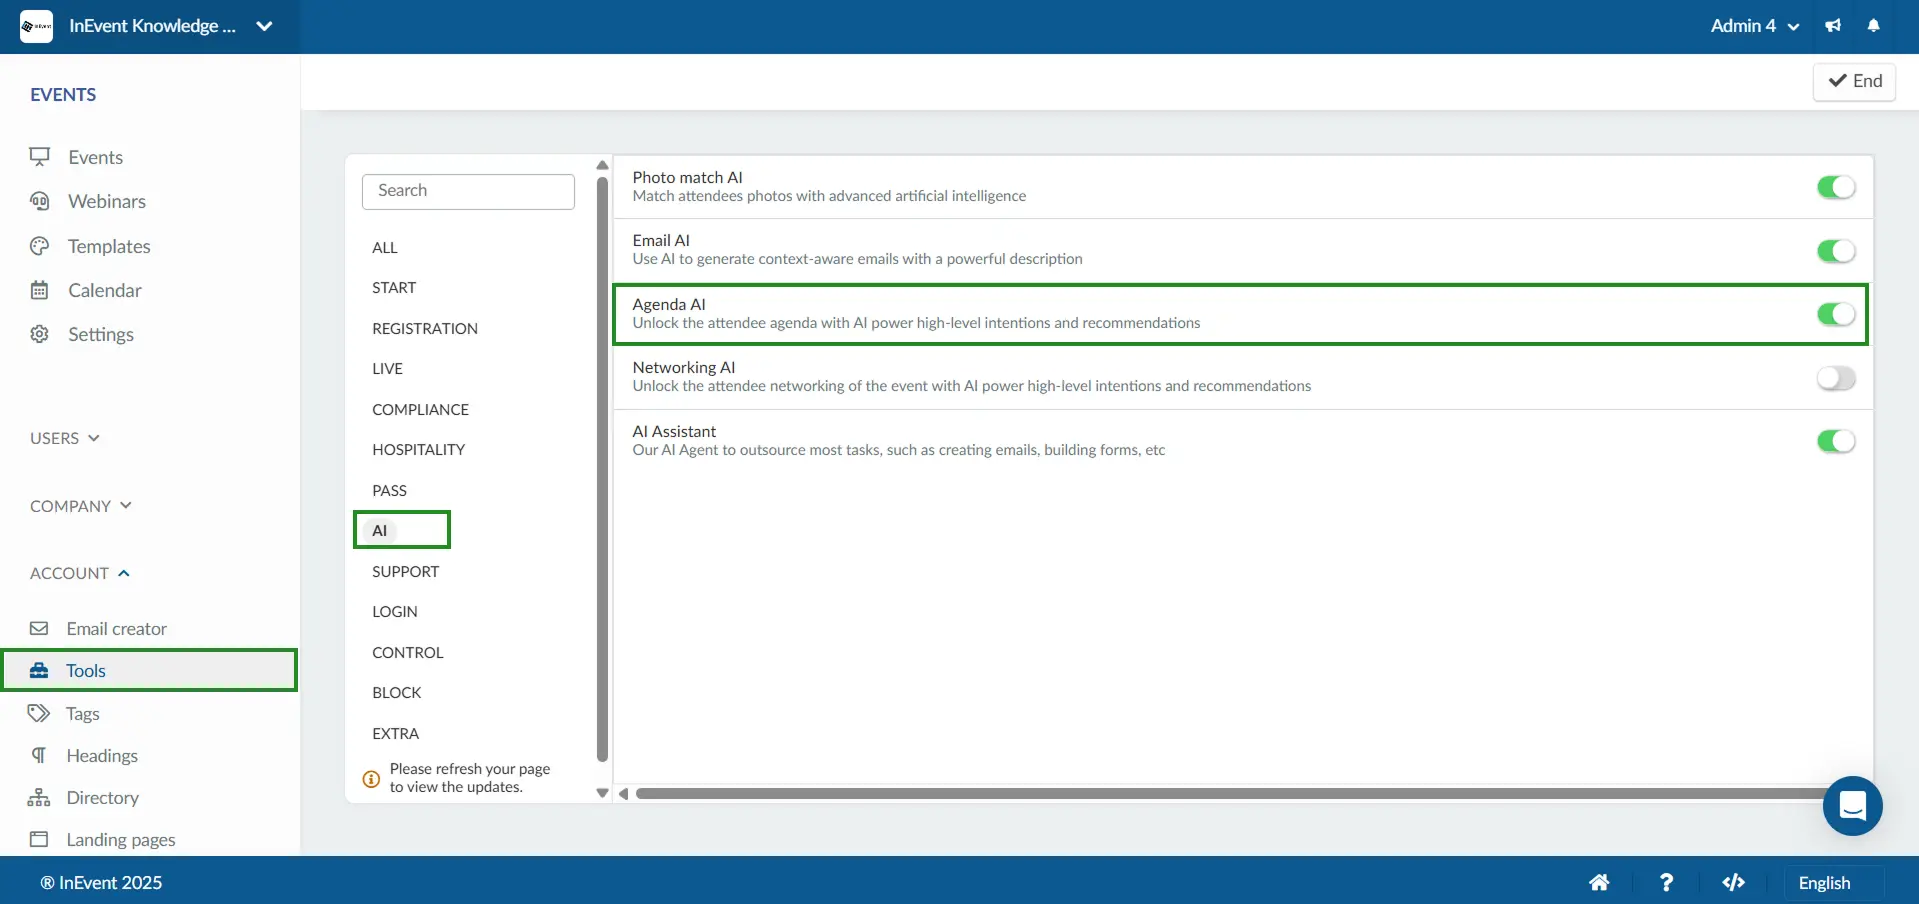Click the Photo match AI row title

pyautogui.click(x=687, y=178)
